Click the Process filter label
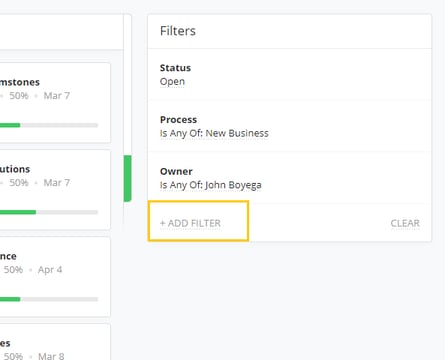Screen dimensions: 445x360 click(178, 120)
